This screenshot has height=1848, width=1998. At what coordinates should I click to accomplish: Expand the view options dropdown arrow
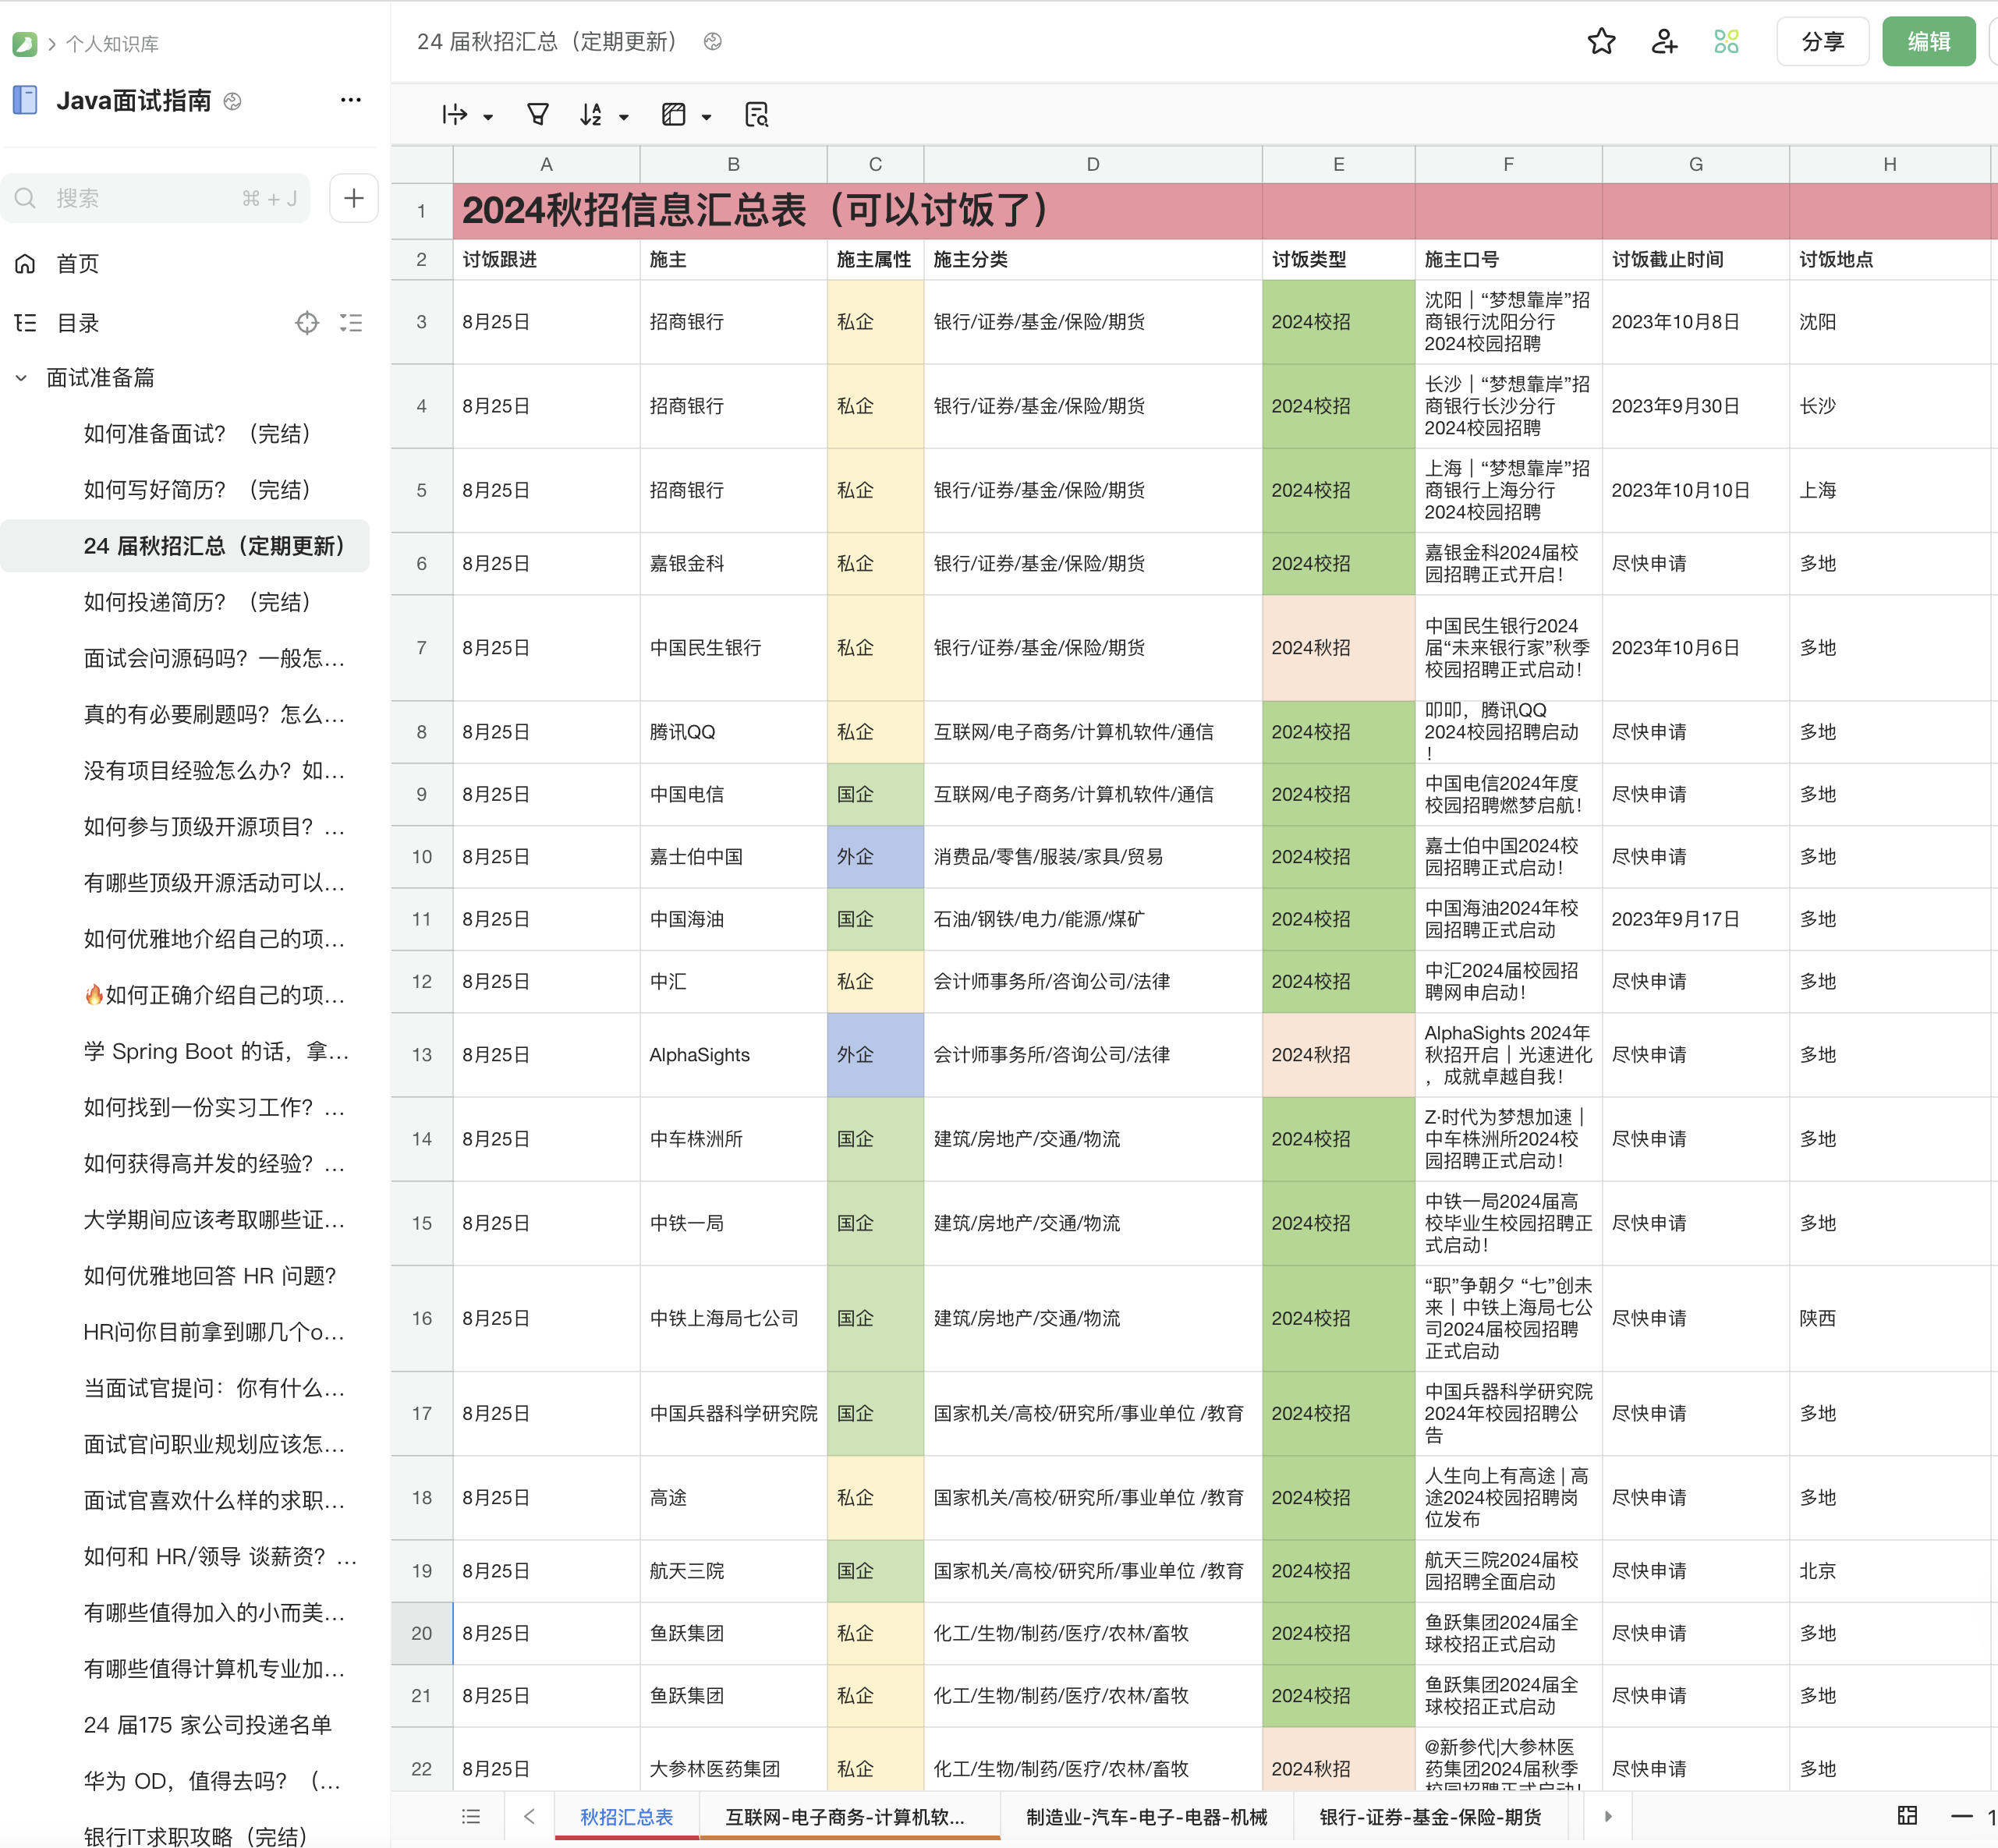[707, 117]
